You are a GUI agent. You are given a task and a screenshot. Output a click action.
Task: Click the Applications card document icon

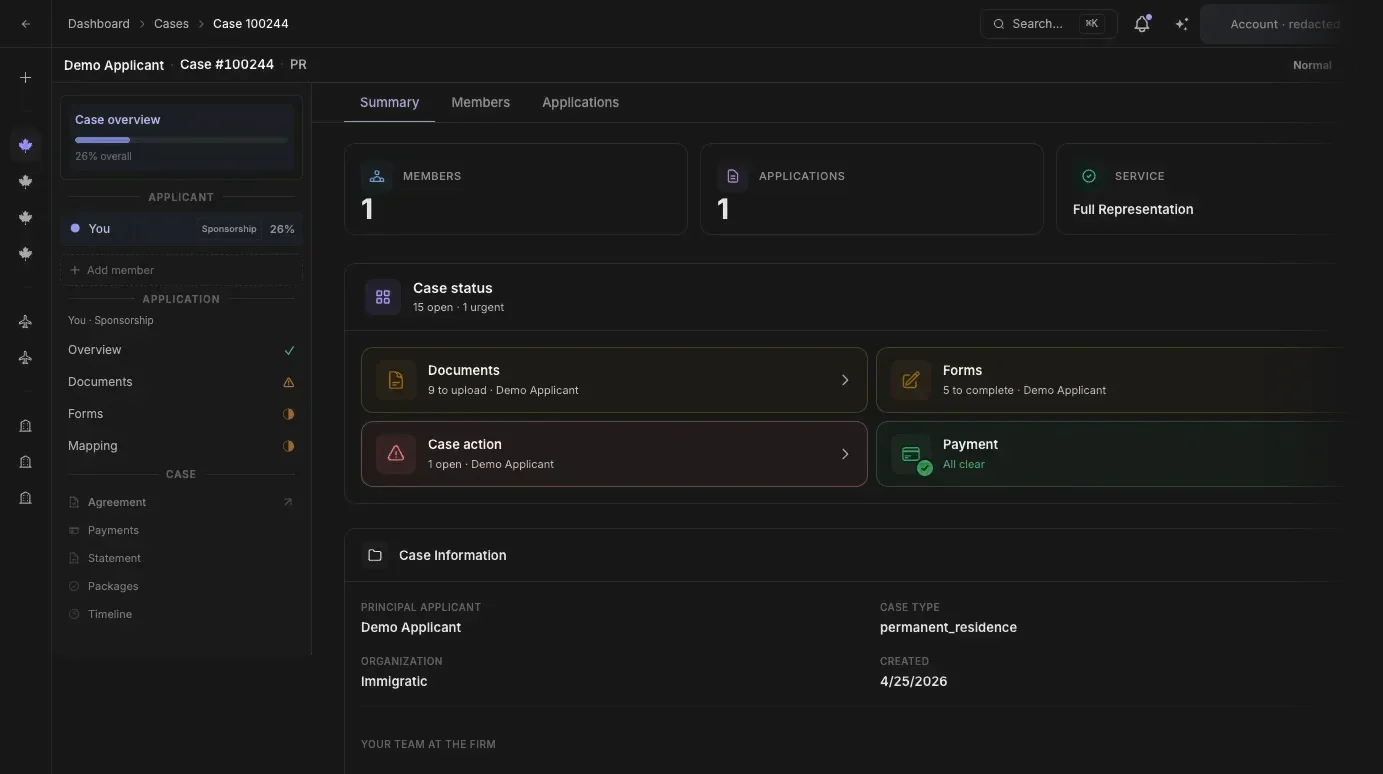[x=733, y=176]
